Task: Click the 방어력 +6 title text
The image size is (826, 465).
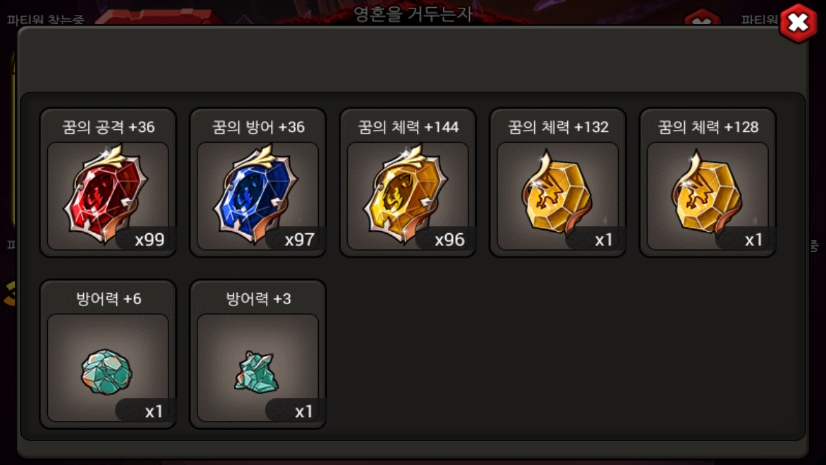Action: pos(109,299)
